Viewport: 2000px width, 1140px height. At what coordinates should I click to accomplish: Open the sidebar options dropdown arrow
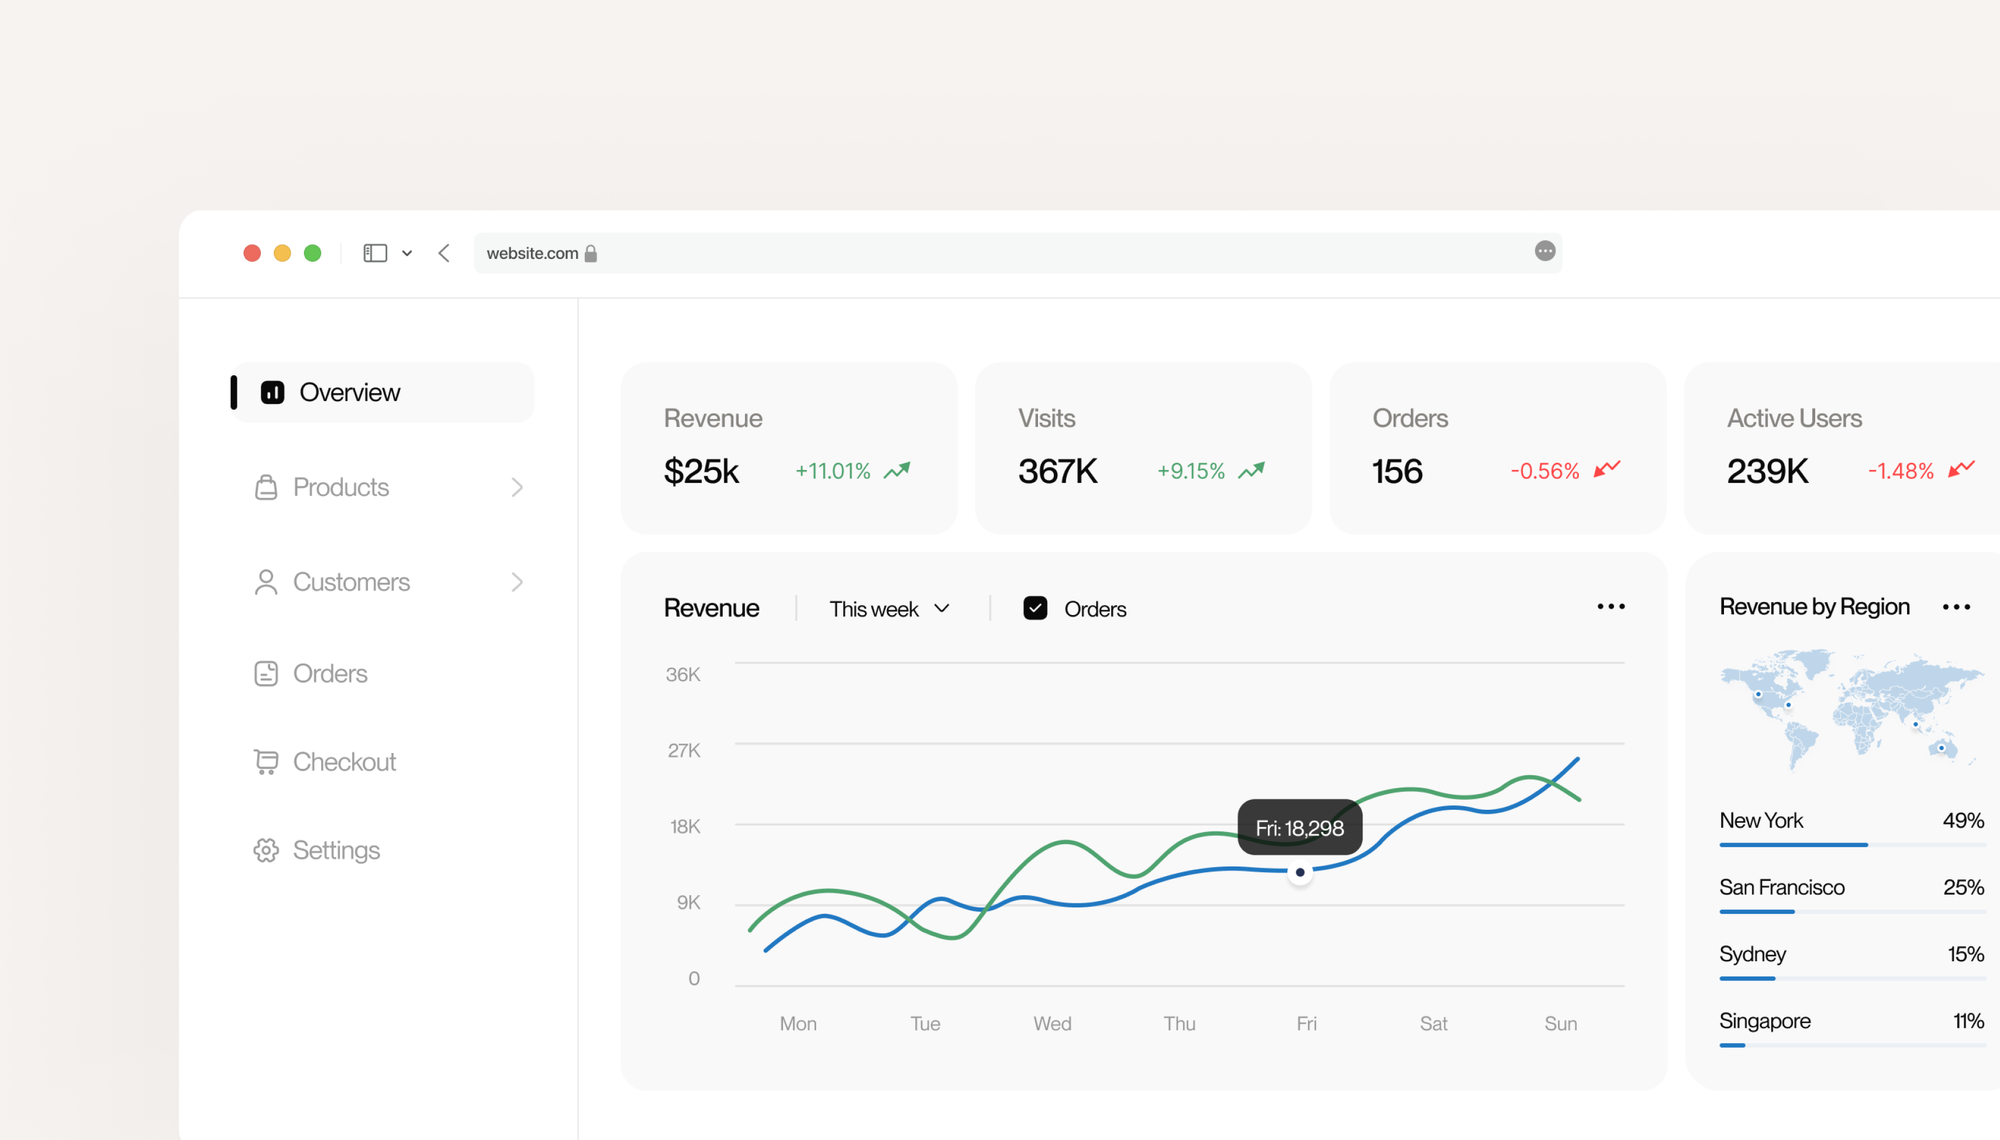click(407, 253)
